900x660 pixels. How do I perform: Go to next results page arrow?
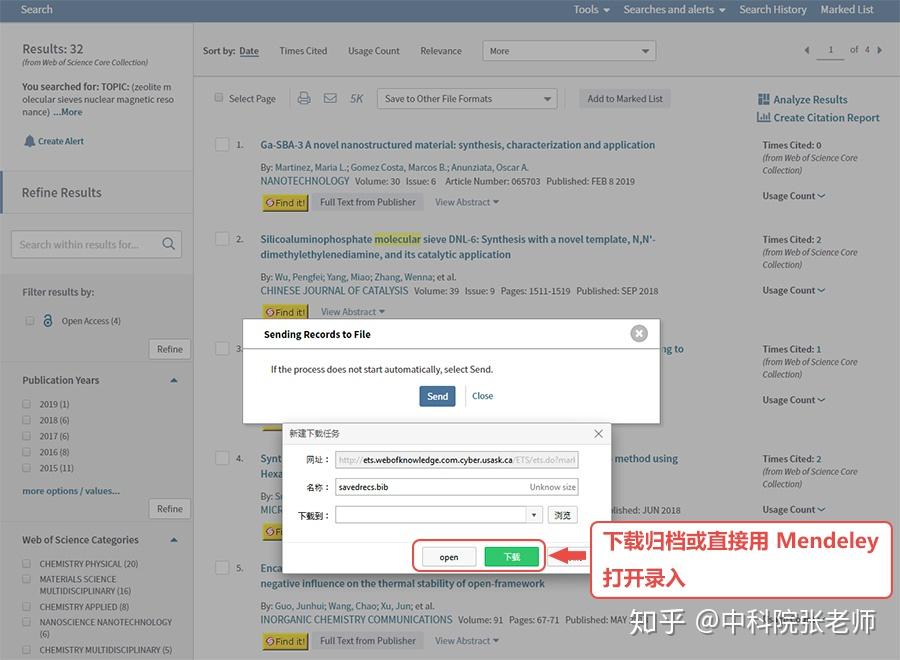(x=879, y=50)
